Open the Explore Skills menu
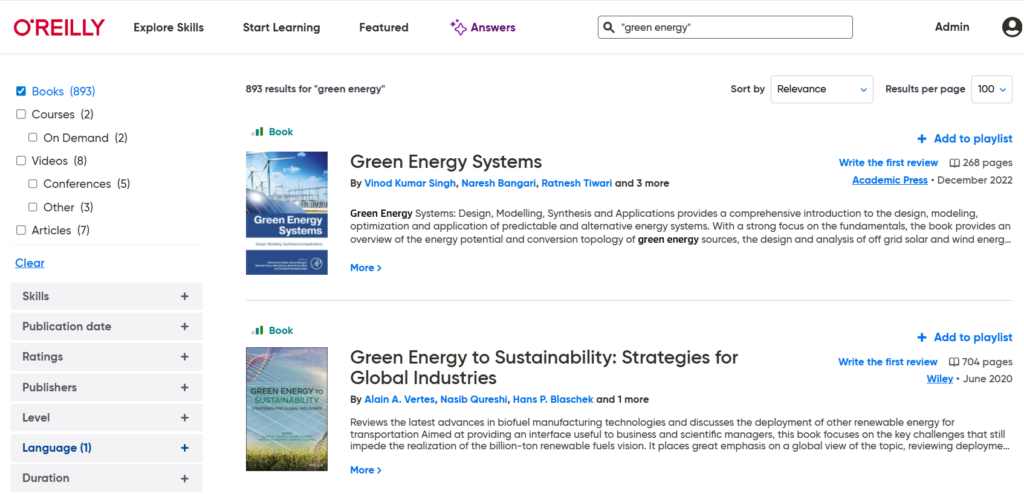The height and width of the screenshot is (494, 1024). pos(168,27)
